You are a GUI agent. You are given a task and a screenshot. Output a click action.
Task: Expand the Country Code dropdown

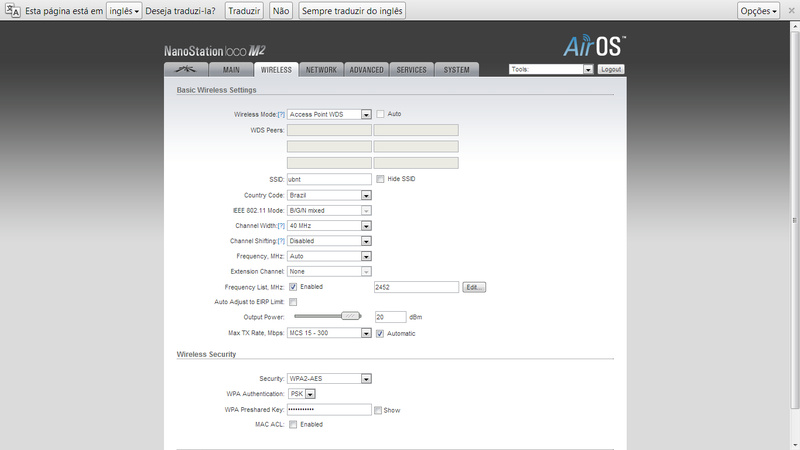(x=329, y=195)
